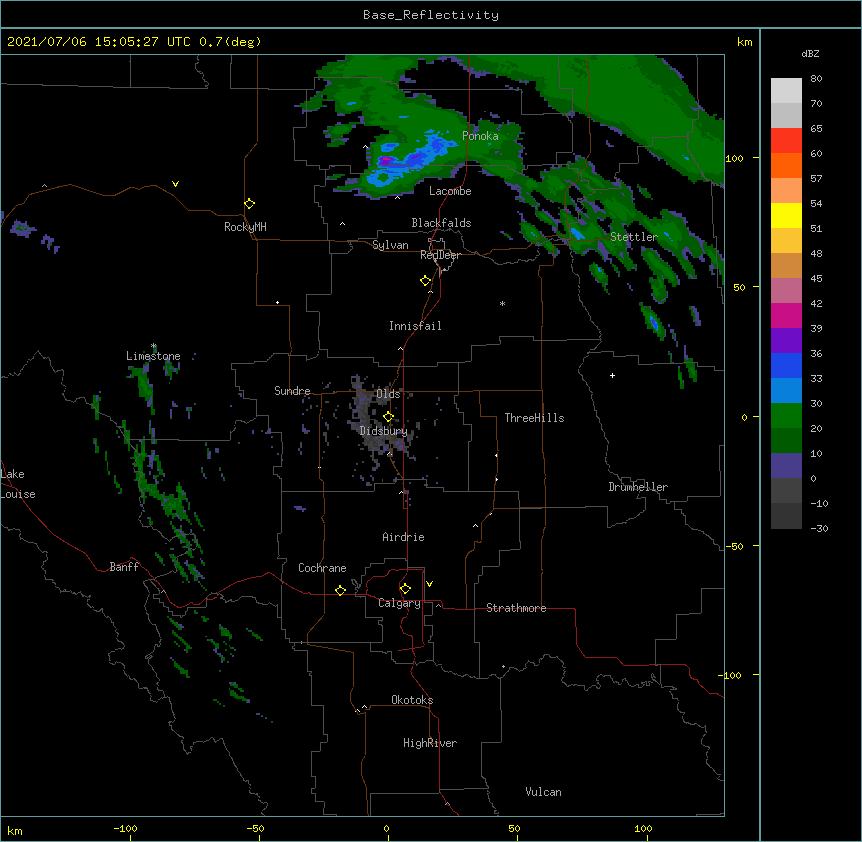
Task: Click the Okotoks label
Action: [412, 700]
